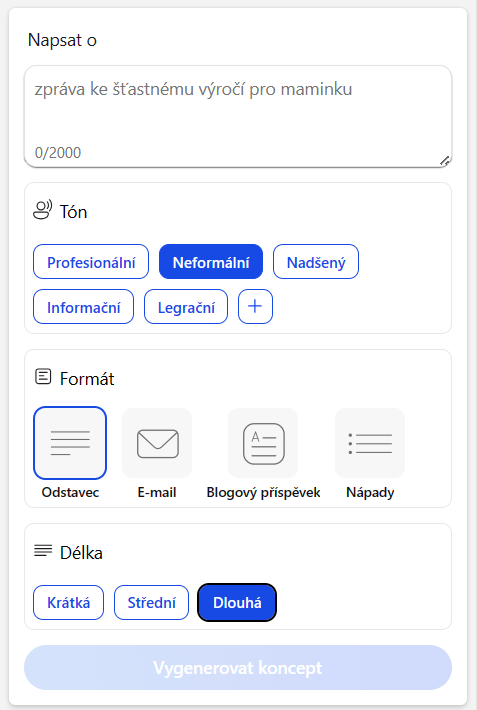Image resolution: width=477 pixels, height=710 pixels.
Task: Set tone to Neformální
Action: [x=211, y=262]
